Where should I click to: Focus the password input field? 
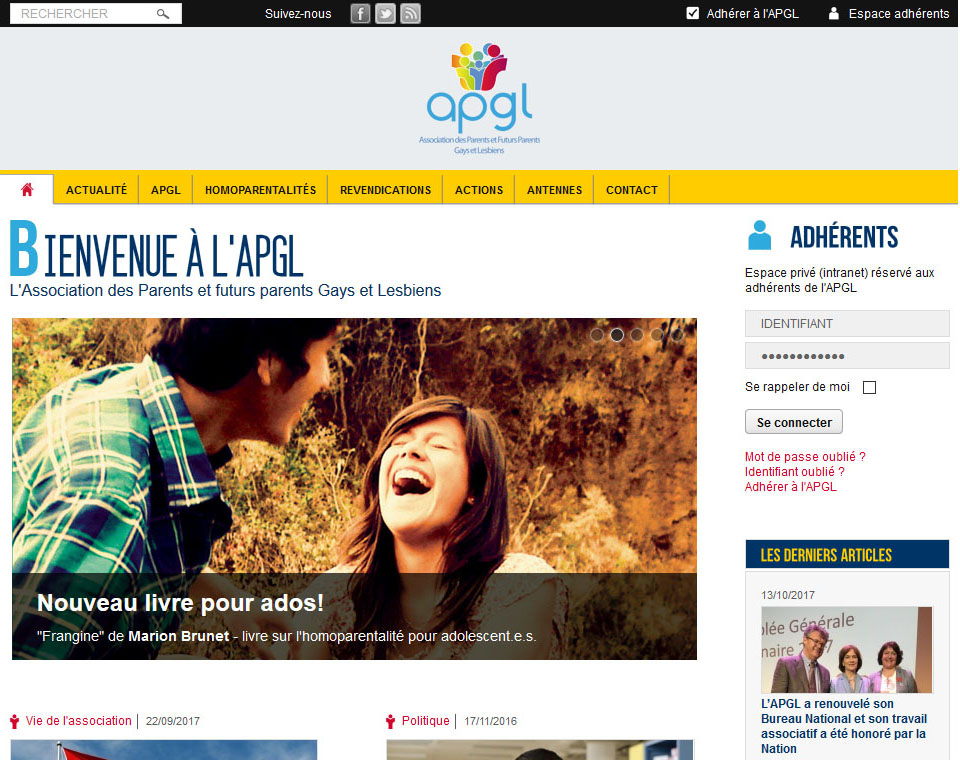coord(847,356)
